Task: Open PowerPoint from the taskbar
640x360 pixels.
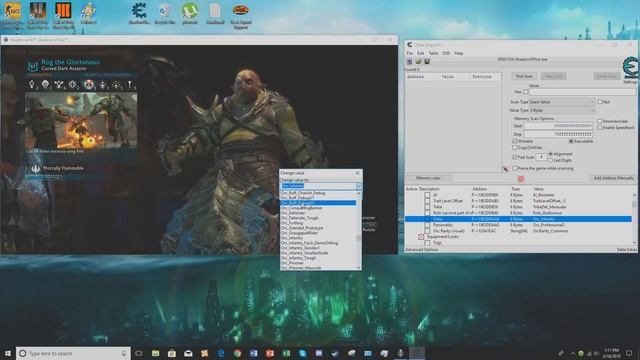Action: click(x=270, y=353)
